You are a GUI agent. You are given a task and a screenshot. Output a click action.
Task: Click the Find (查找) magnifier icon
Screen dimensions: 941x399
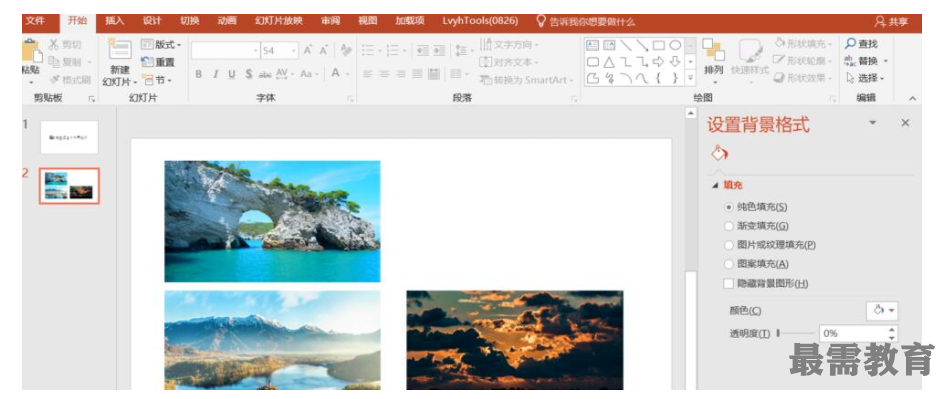(850, 44)
